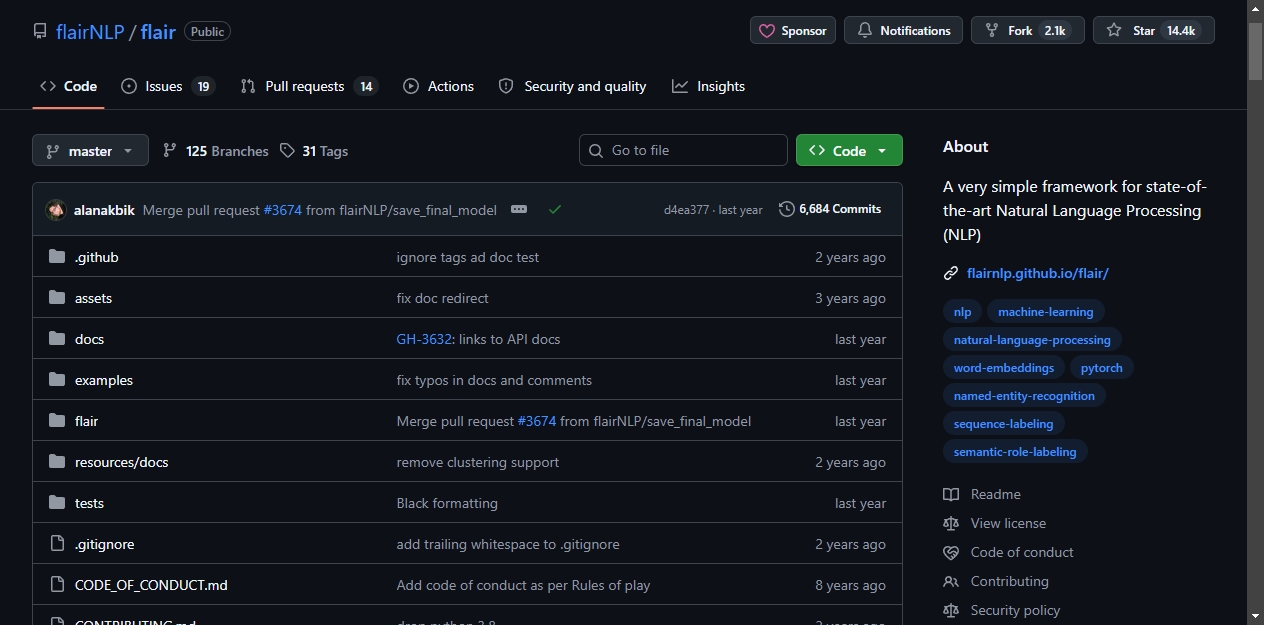
Task: Click the magnifier icon in Go to file
Action: click(x=596, y=150)
